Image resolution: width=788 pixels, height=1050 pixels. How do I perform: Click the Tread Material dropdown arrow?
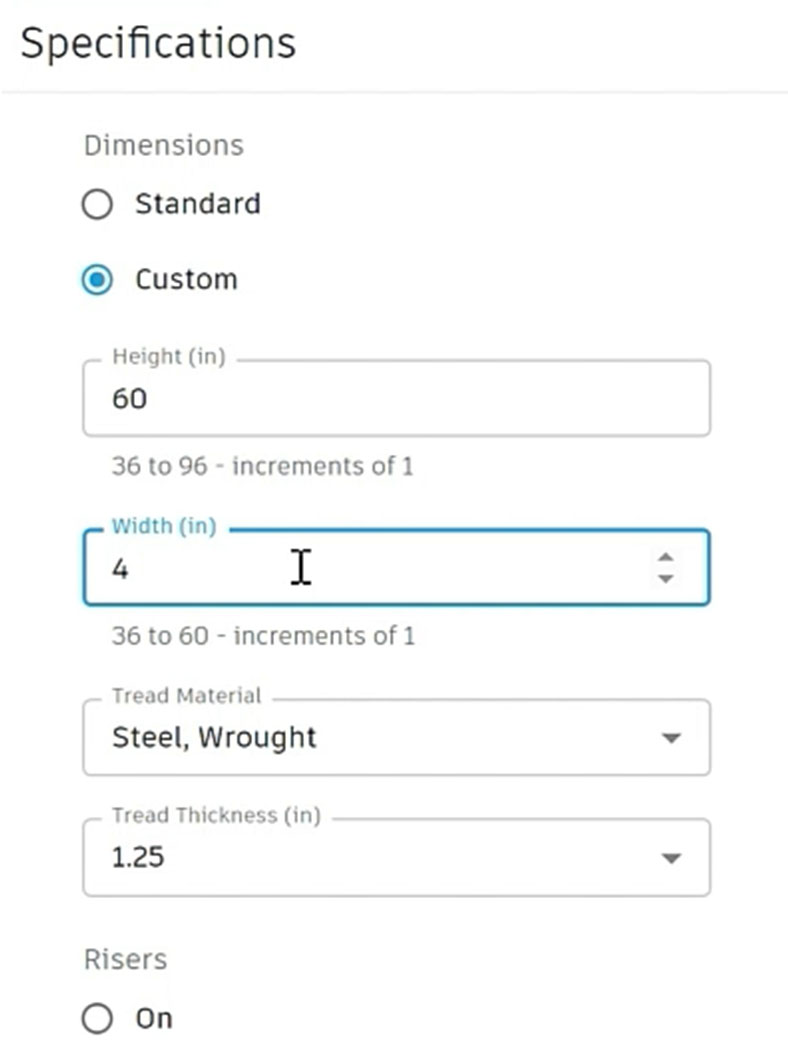pos(671,738)
